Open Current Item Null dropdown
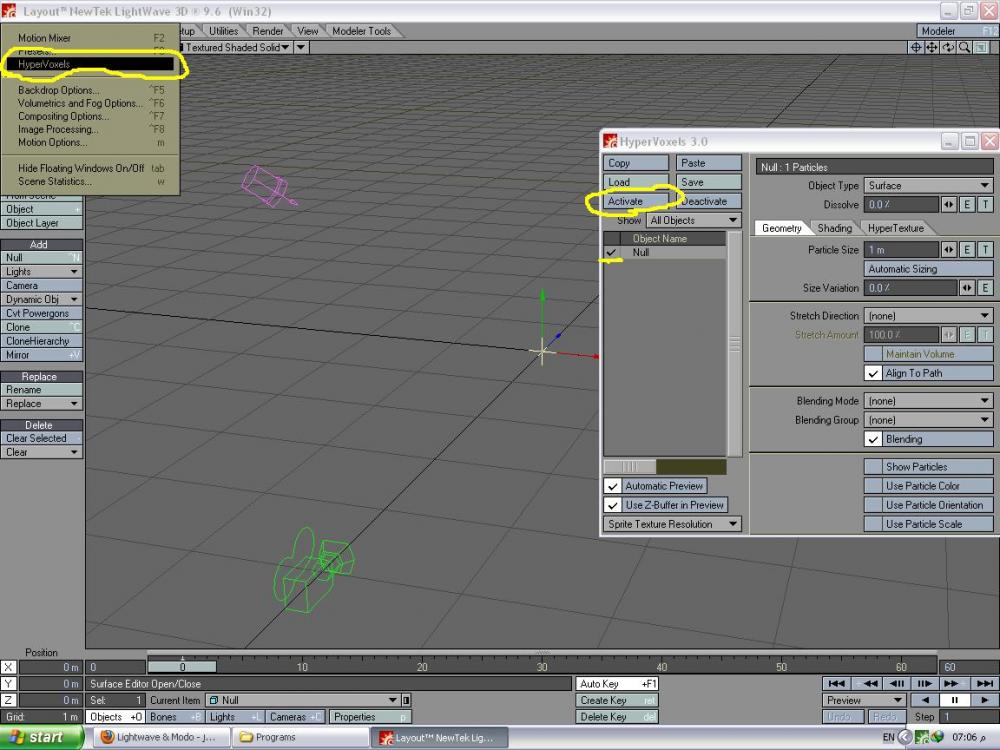The image size is (1000, 750). pyautogui.click(x=303, y=700)
